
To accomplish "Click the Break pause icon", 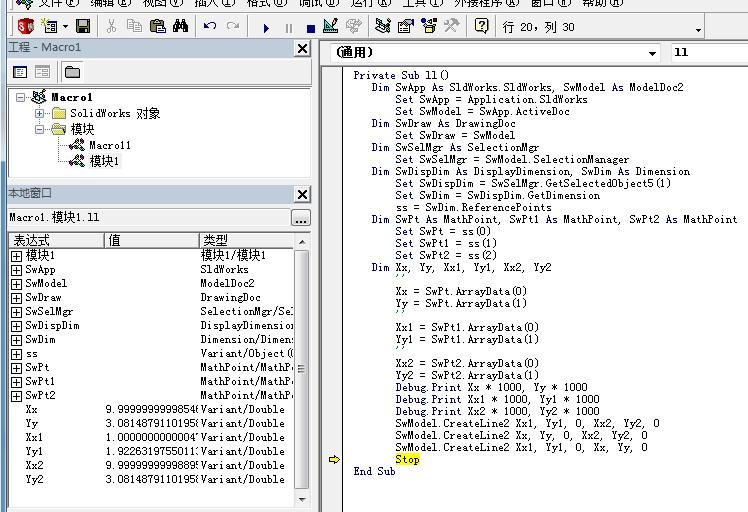I will tap(289, 29).
